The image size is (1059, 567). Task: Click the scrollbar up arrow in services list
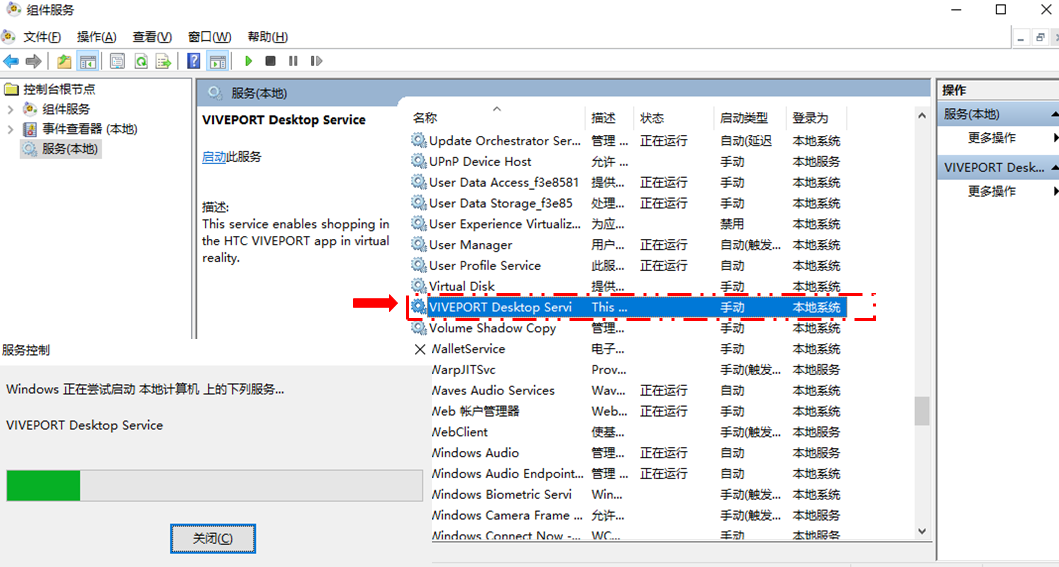(x=922, y=116)
